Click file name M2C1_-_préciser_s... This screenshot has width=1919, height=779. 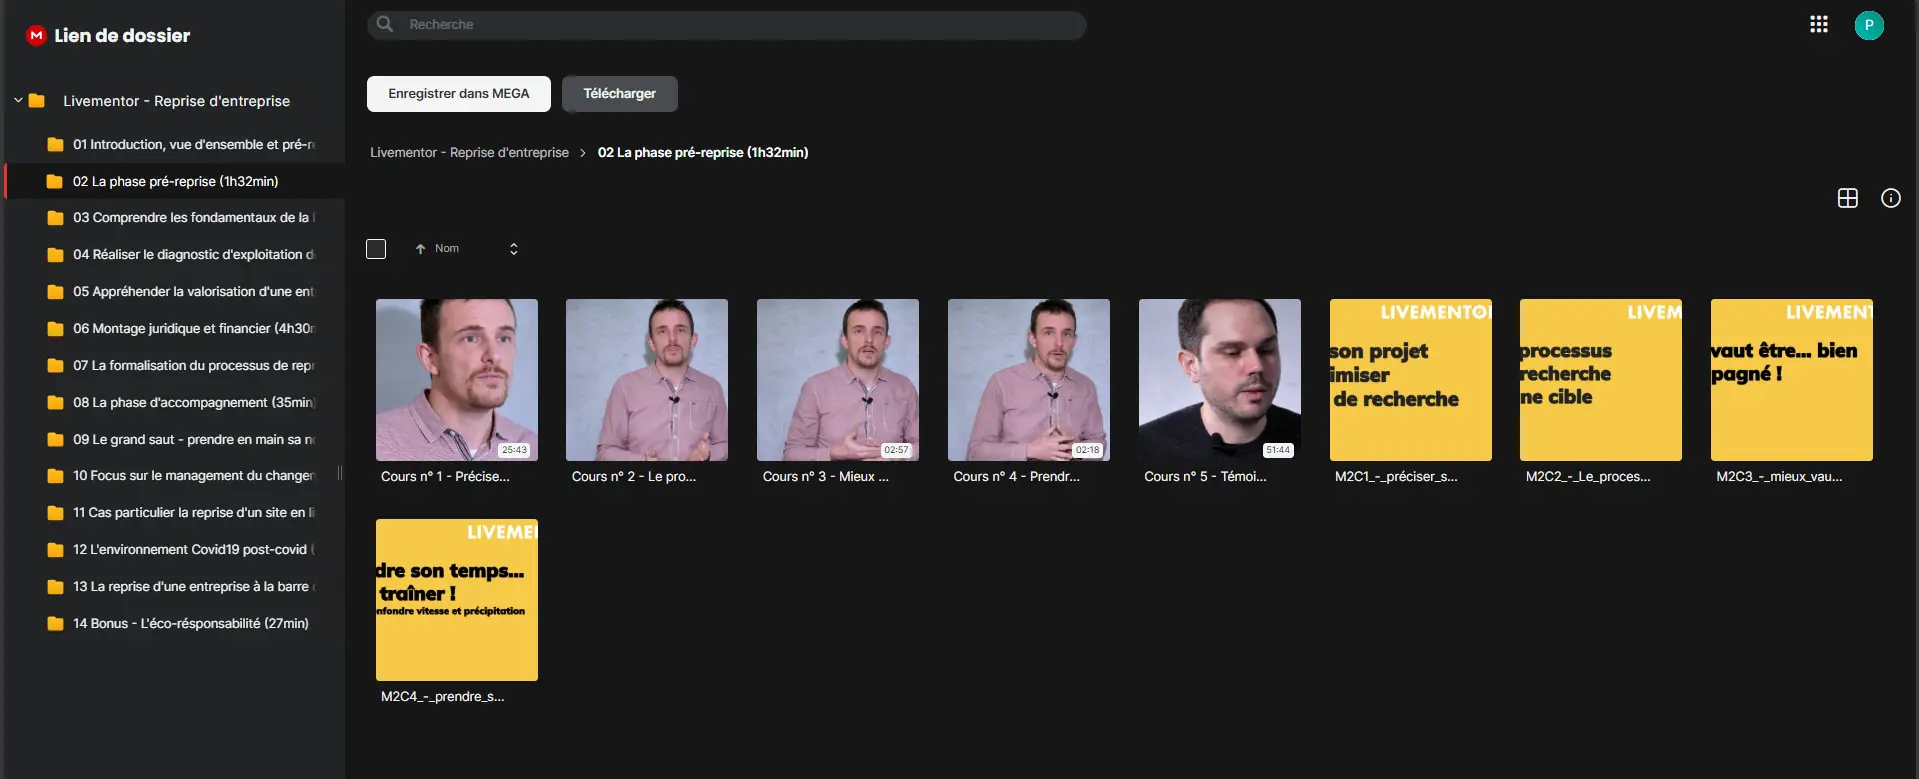click(x=1397, y=477)
